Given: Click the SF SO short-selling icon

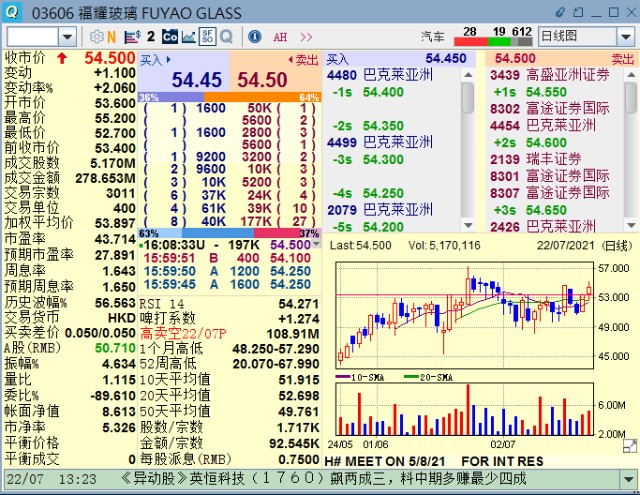Looking at the screenshot, I should click(x=207, y=37).
